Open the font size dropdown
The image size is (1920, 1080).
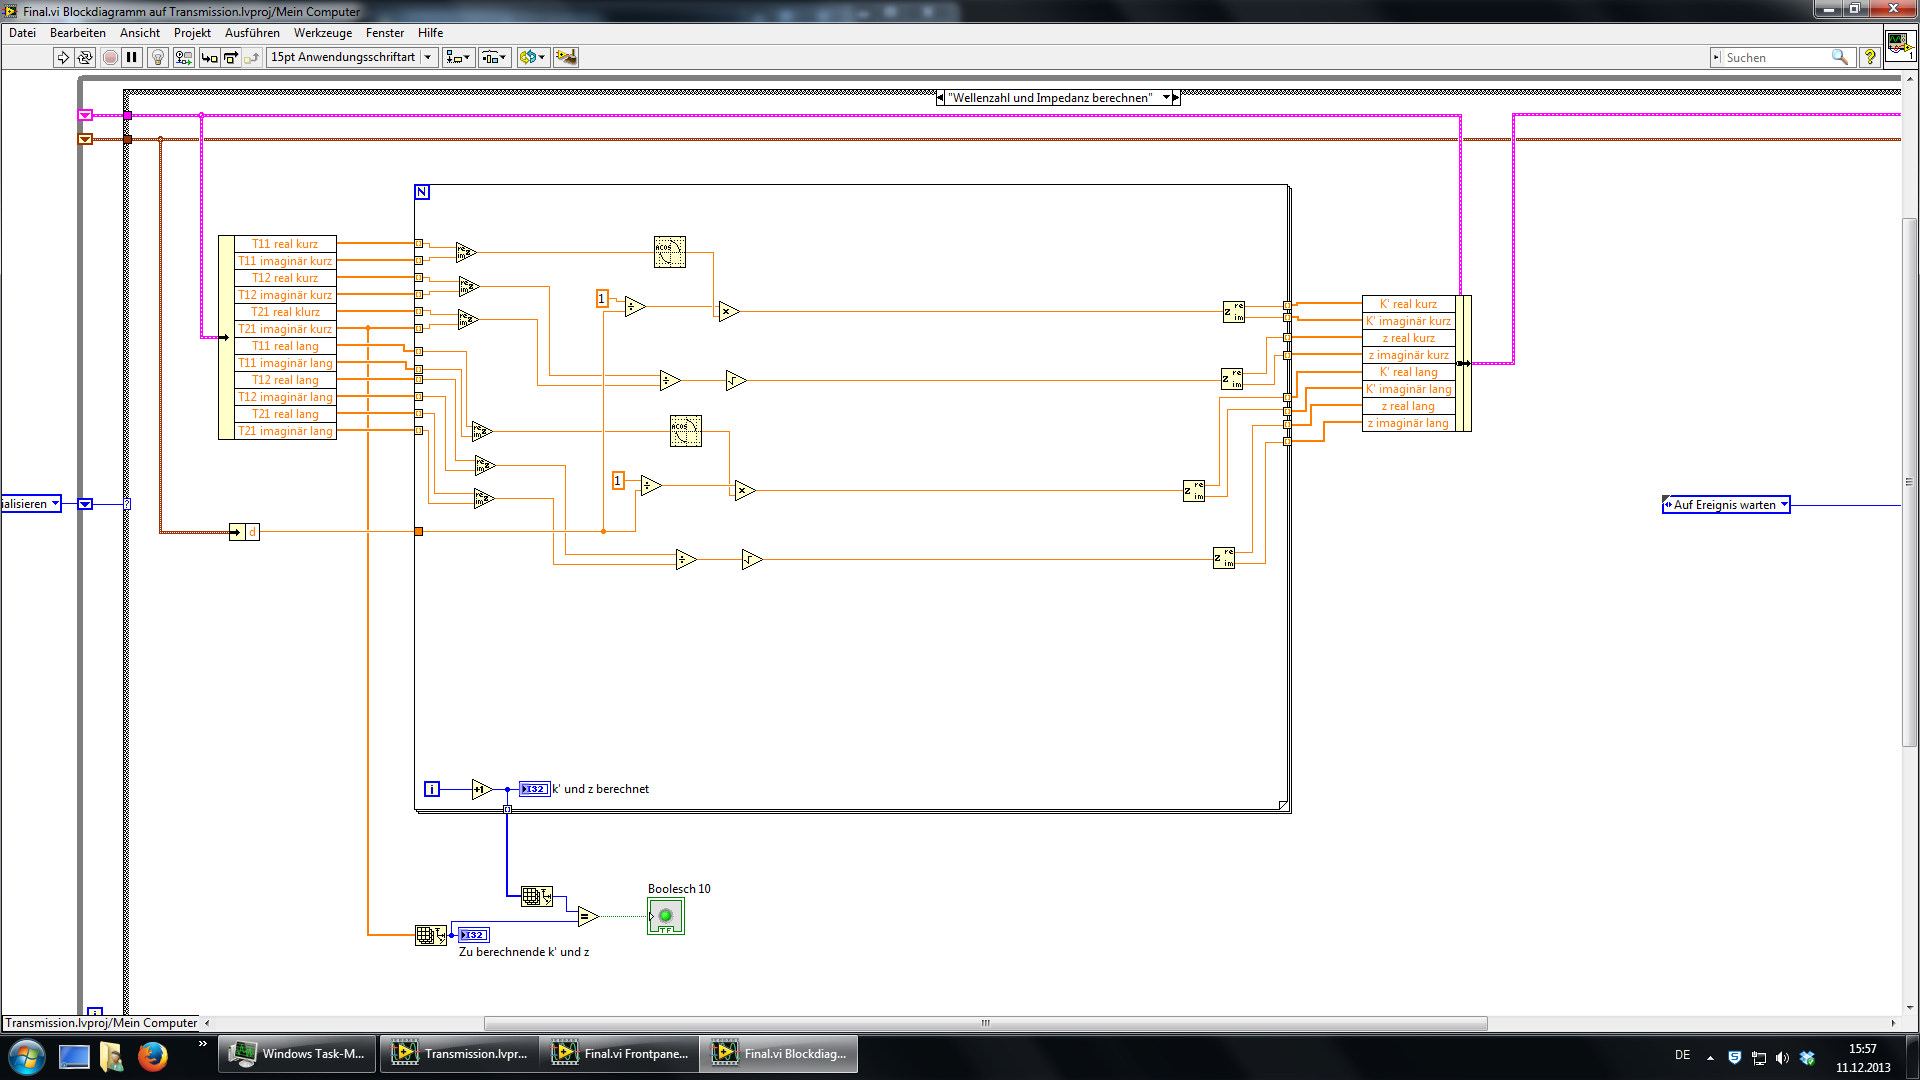[427, 58]
